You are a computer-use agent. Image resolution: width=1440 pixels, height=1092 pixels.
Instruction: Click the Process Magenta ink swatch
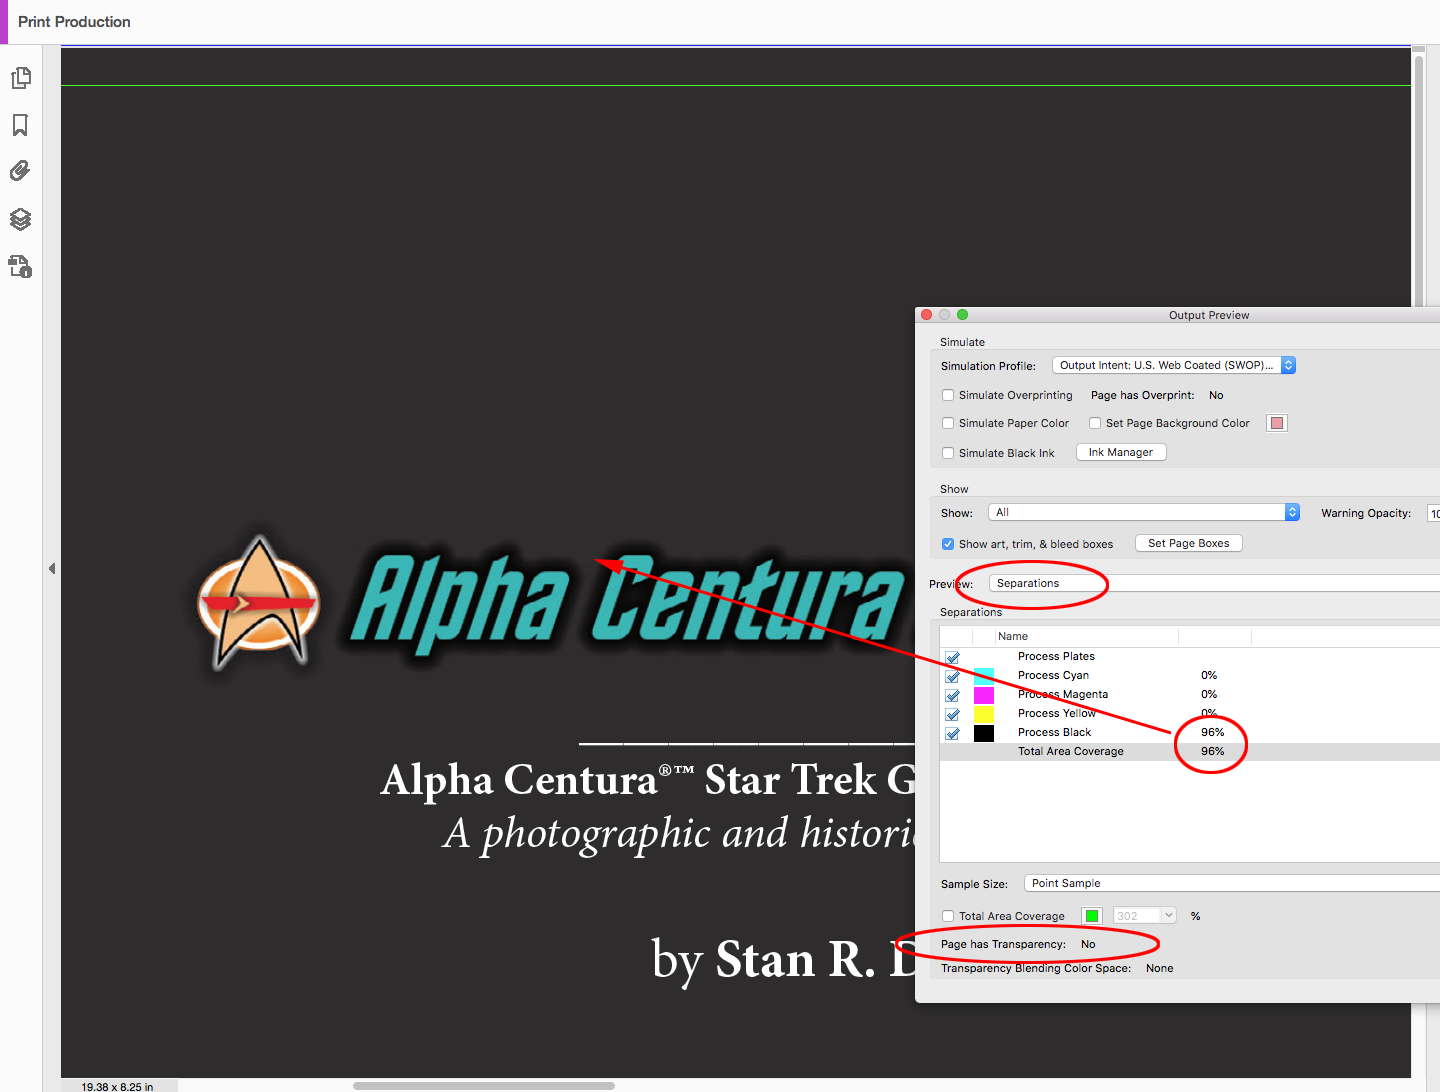click(985, 694)
